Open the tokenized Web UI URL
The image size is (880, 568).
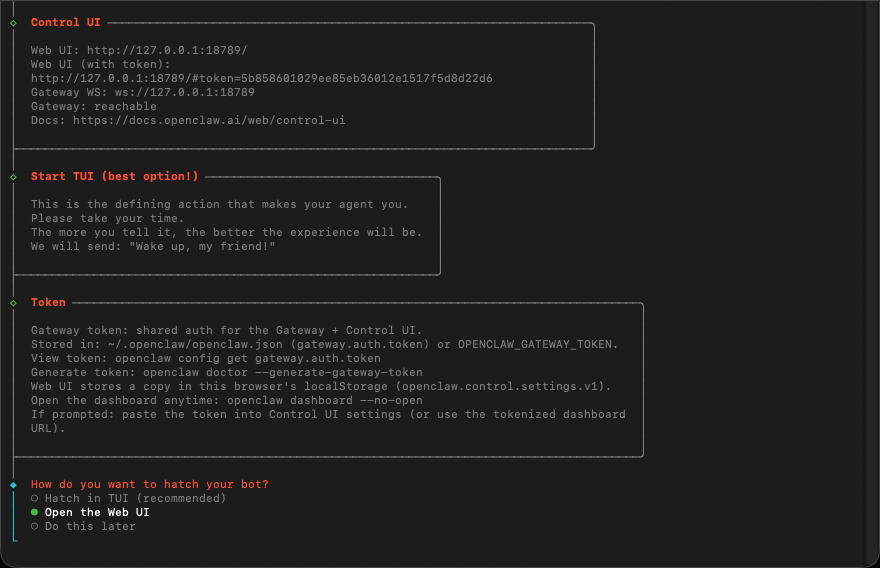[x=261, y=78]
